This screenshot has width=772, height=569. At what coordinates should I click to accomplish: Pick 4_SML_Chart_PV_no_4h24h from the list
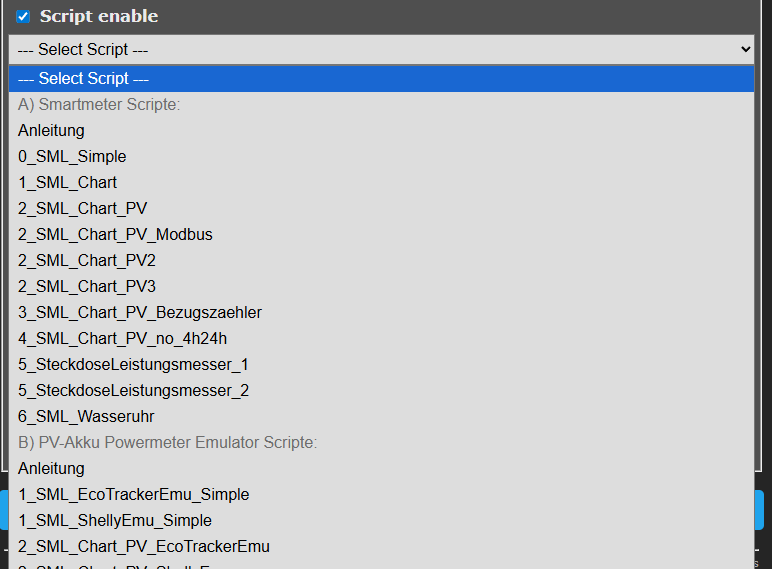122,338
